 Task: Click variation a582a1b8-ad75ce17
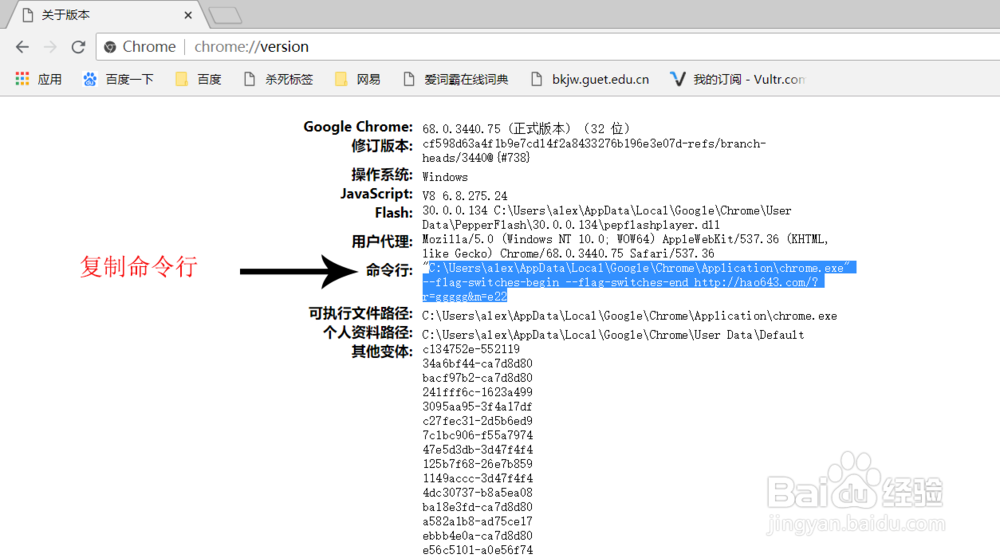pos(477,522)
